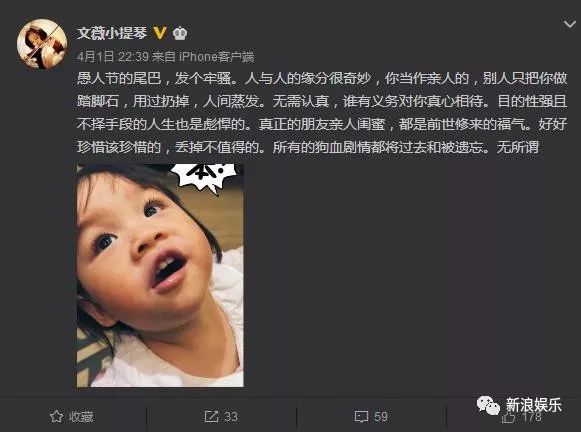Screen dimensions: 581x432
Task: Click the comment bubble icon
Action: pos(361,417)
